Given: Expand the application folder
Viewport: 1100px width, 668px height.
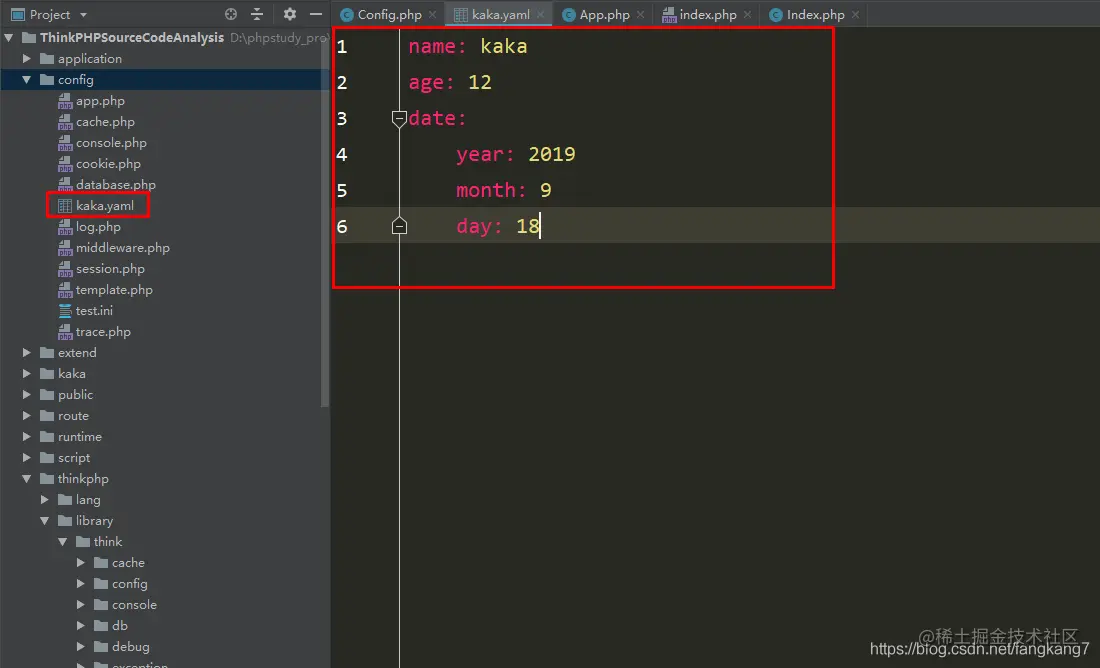Looking at the screenshot, I should pyautogui.click(x=27, y=58).
